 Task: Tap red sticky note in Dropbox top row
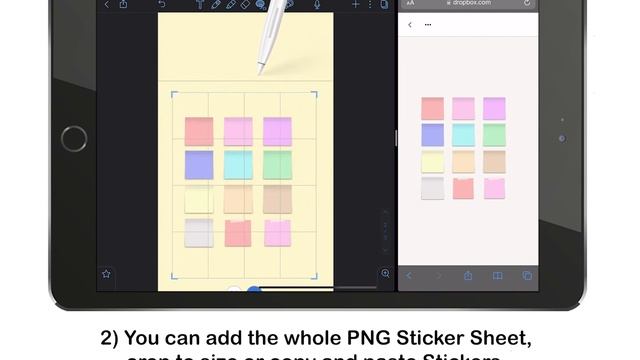tap(433, 109)
